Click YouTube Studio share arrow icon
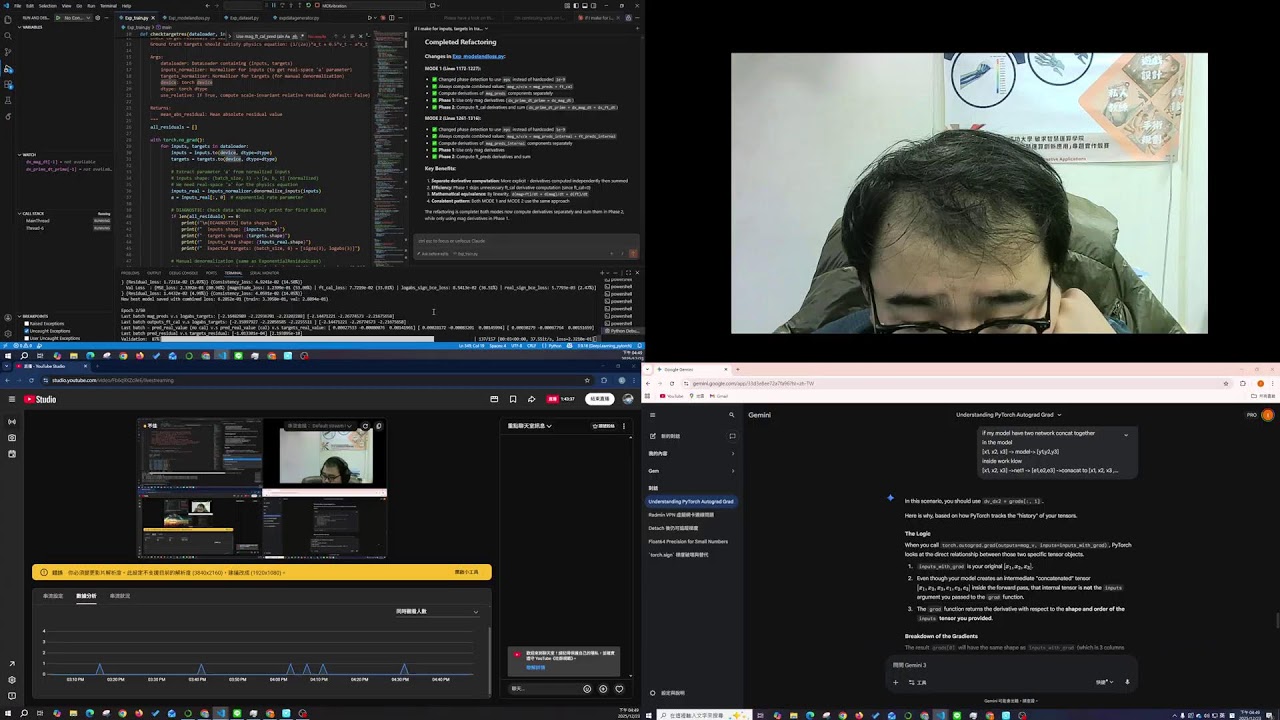Image resolution: width=1280 pixels, height=720 pixels. click(x=531, y=399)
